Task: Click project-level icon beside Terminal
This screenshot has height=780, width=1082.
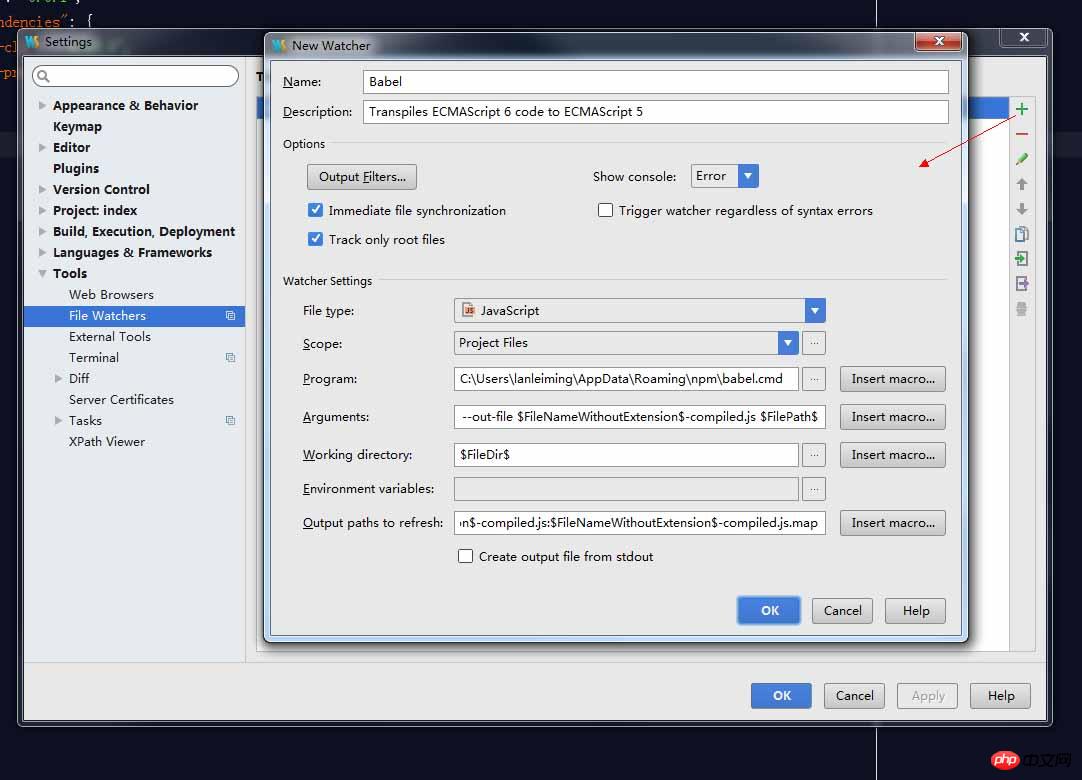Action: (x=230, y=358)
